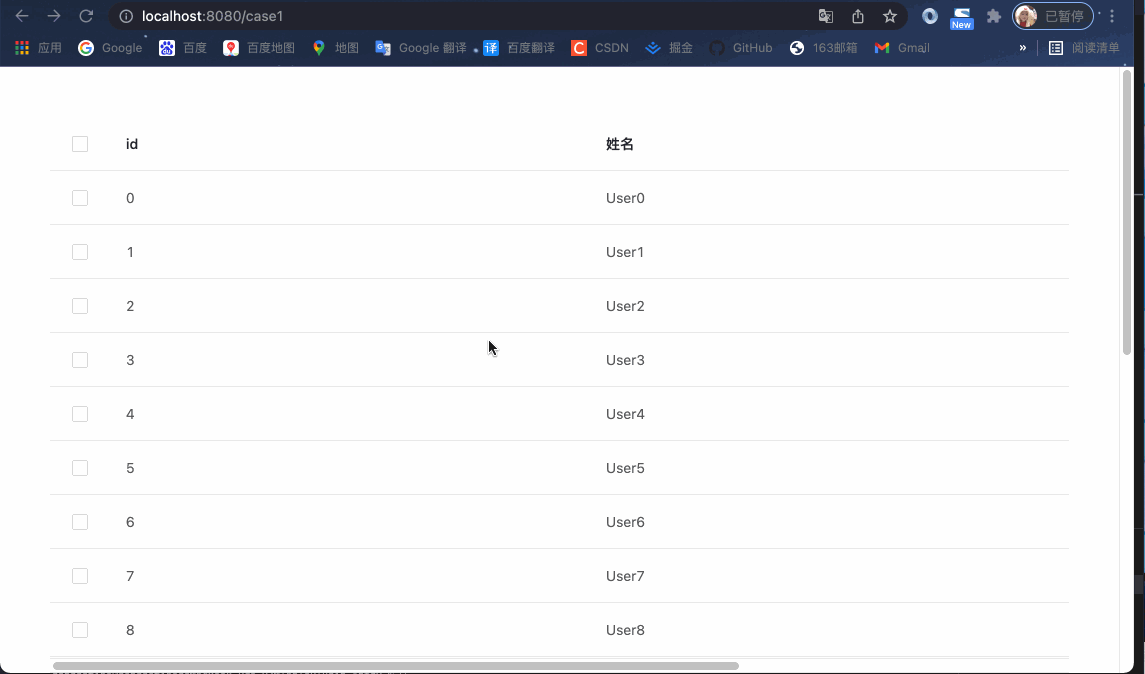Open the Chrome three-dot menu
The width and height of the screenshot is (1145, 674).
[1112, 16]
